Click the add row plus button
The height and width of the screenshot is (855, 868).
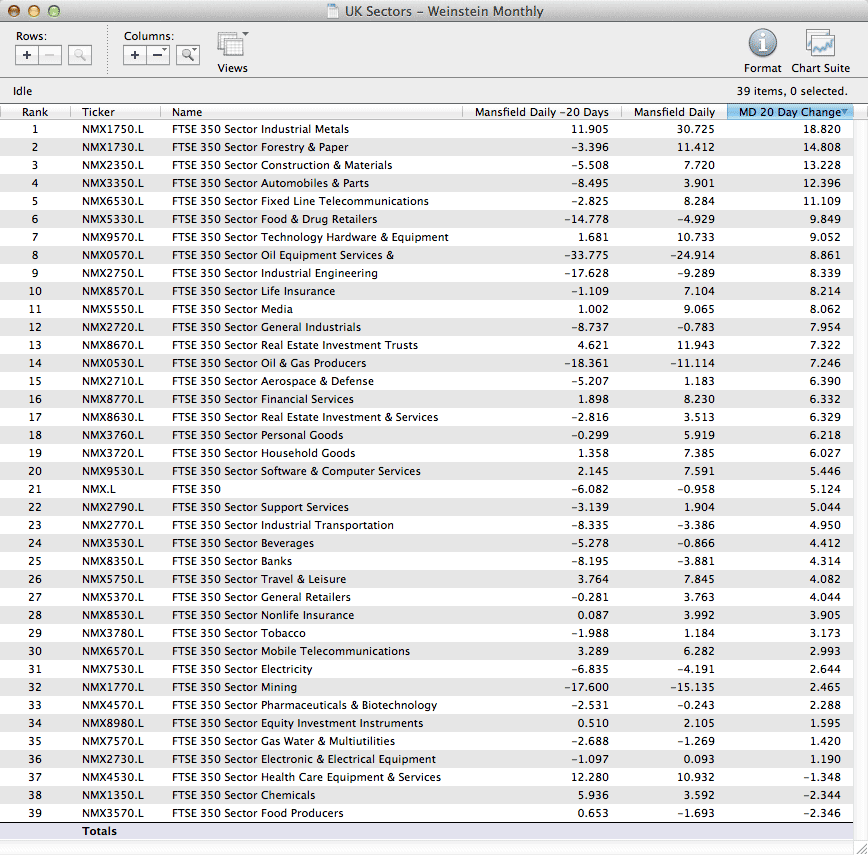click(27, 56)
